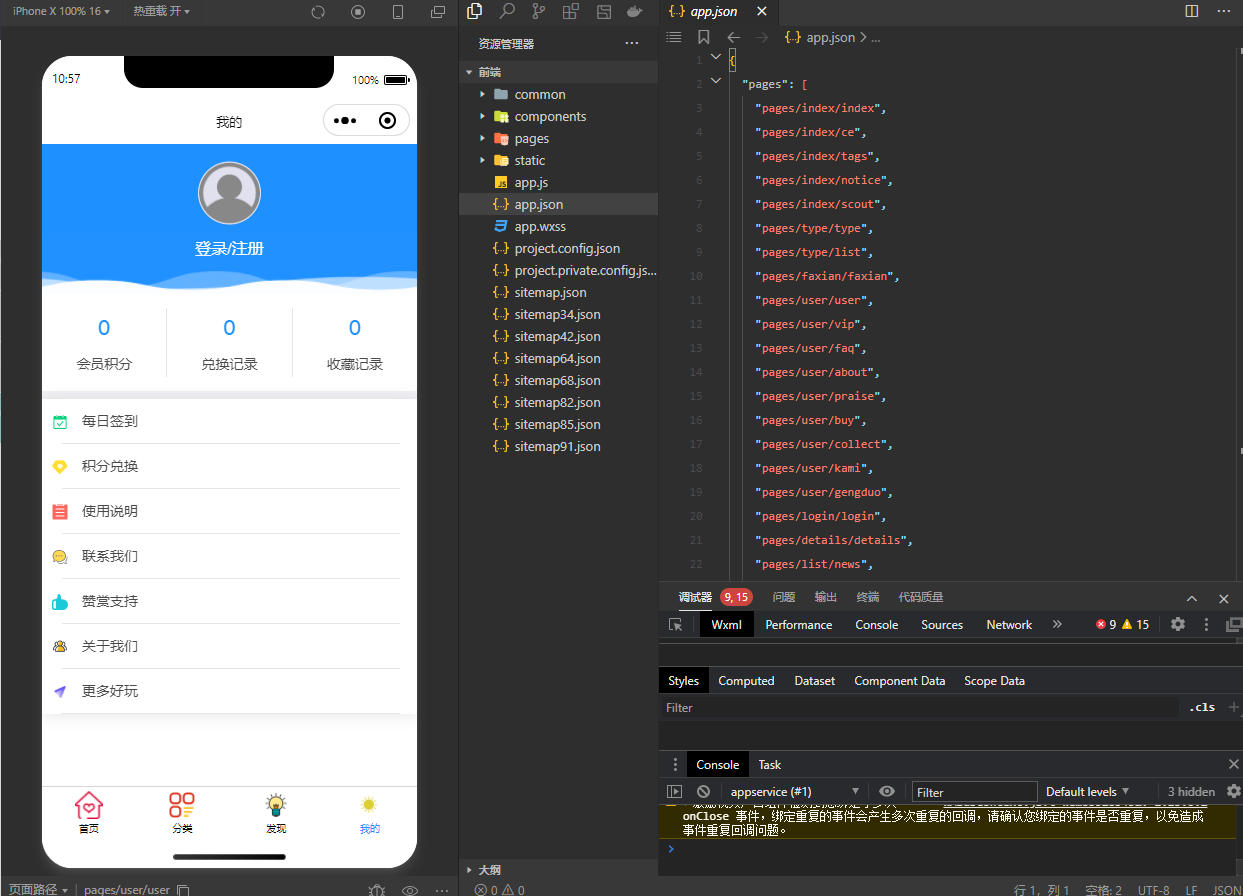Toggle the console live expression eye icon
This screenshot has height=896, width=1243.
pyautogui.click(x=887, y=792)
